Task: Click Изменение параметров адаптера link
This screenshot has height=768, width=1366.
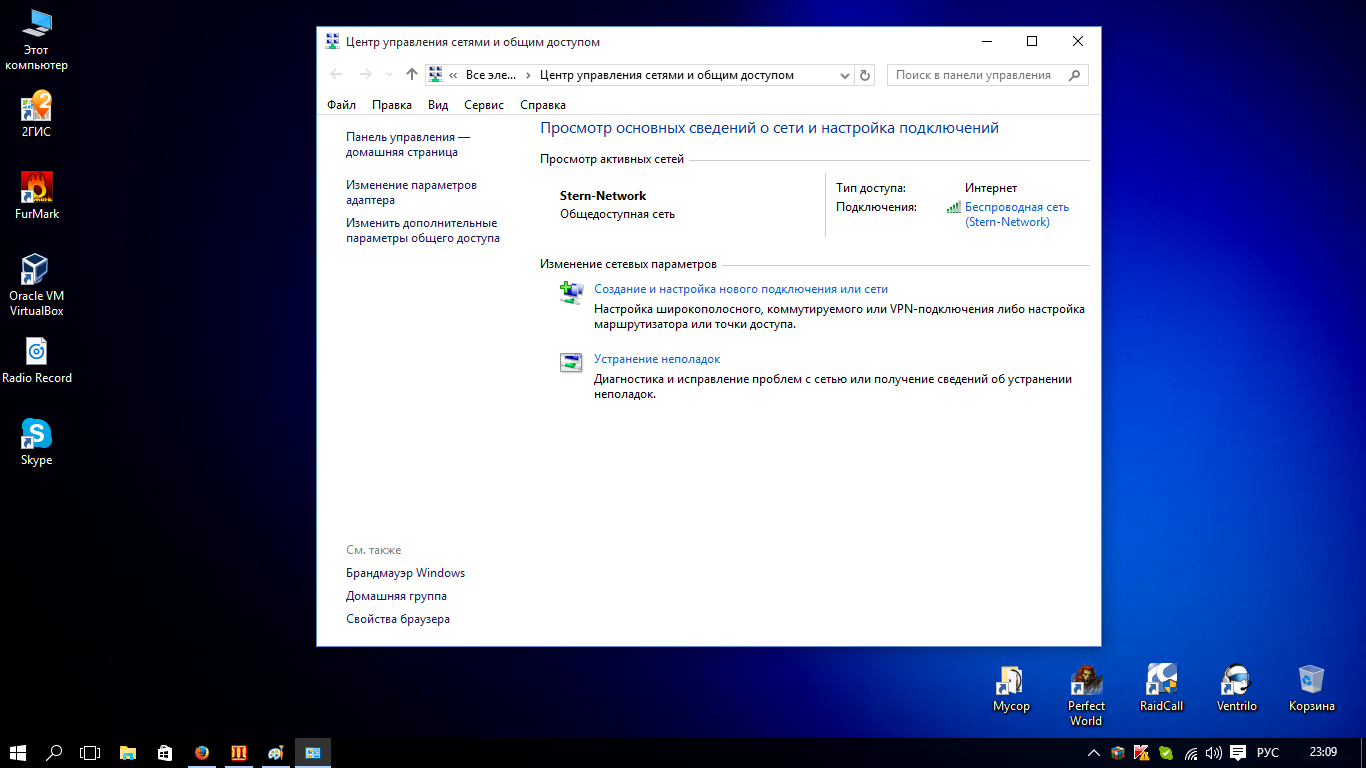Action: pos(411,192)
